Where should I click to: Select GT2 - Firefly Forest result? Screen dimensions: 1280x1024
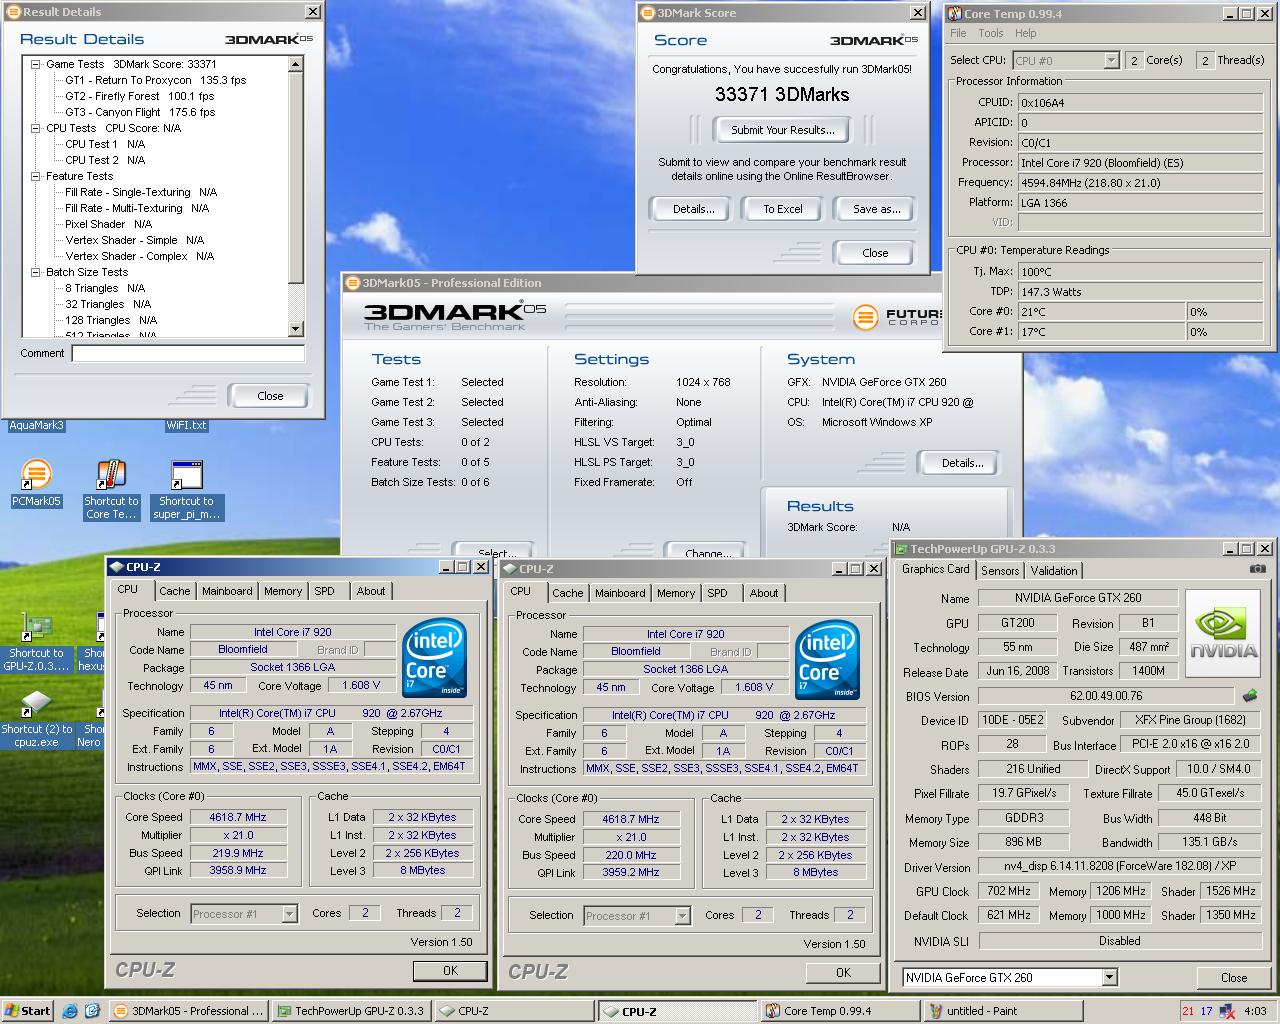click(x=140, y=96)
